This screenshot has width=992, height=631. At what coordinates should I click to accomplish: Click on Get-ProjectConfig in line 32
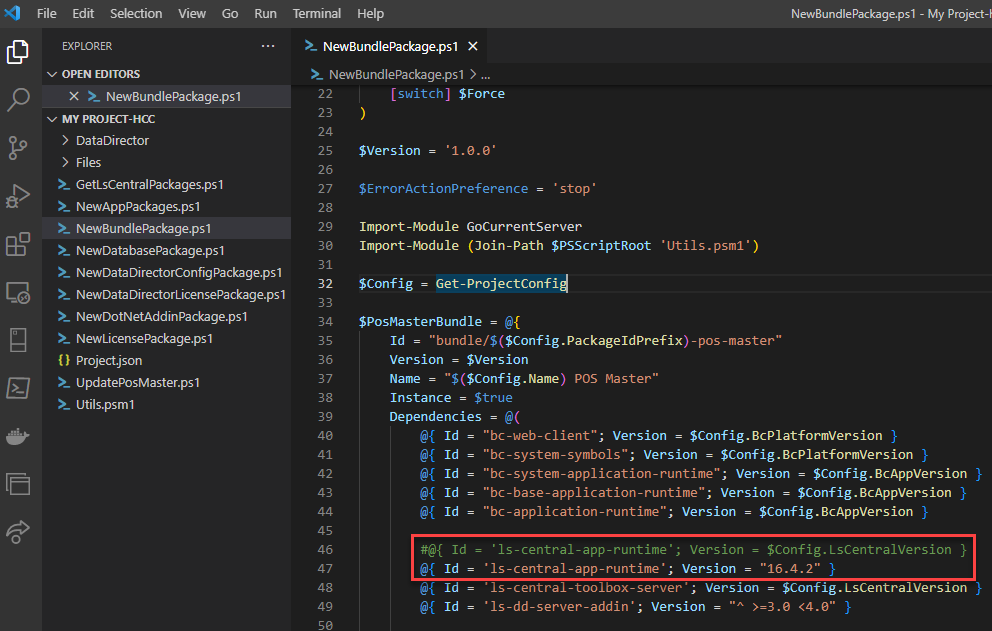501,284
